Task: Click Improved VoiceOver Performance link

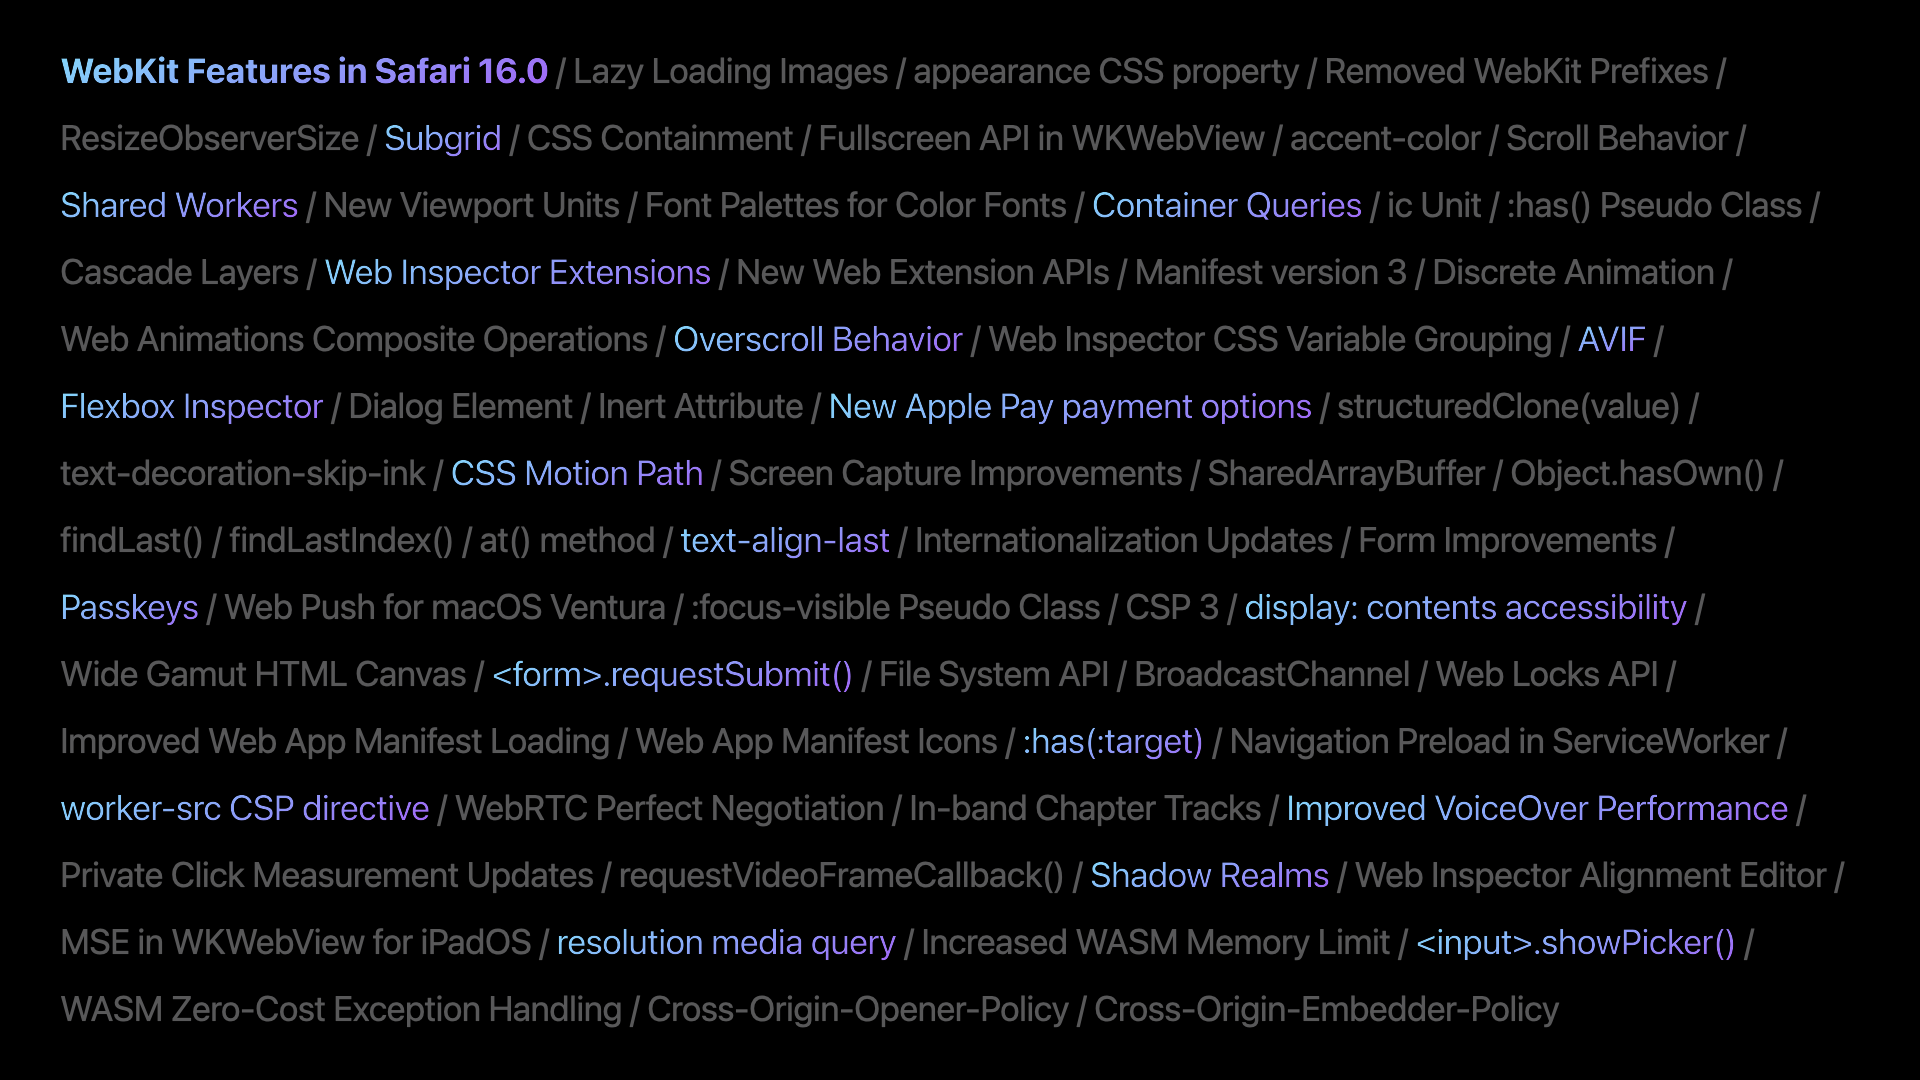Action: tap(1535, 808)
